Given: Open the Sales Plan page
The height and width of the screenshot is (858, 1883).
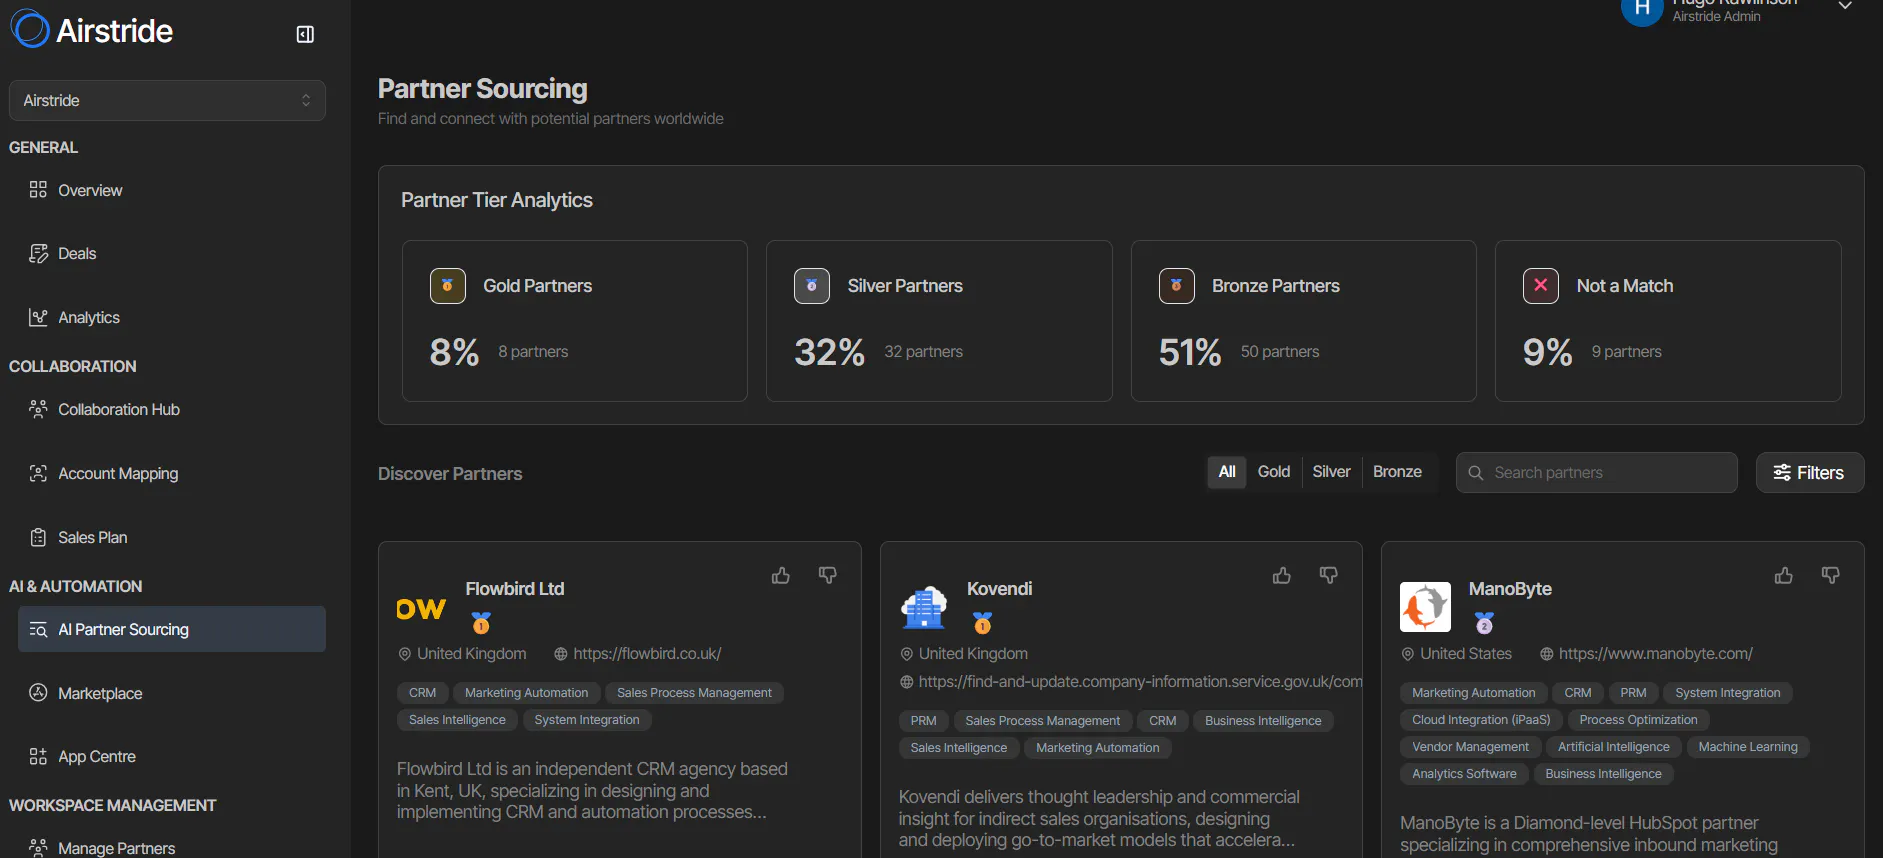Looking at the screenshot, I should pyautogui.click(x=93, y=538).
